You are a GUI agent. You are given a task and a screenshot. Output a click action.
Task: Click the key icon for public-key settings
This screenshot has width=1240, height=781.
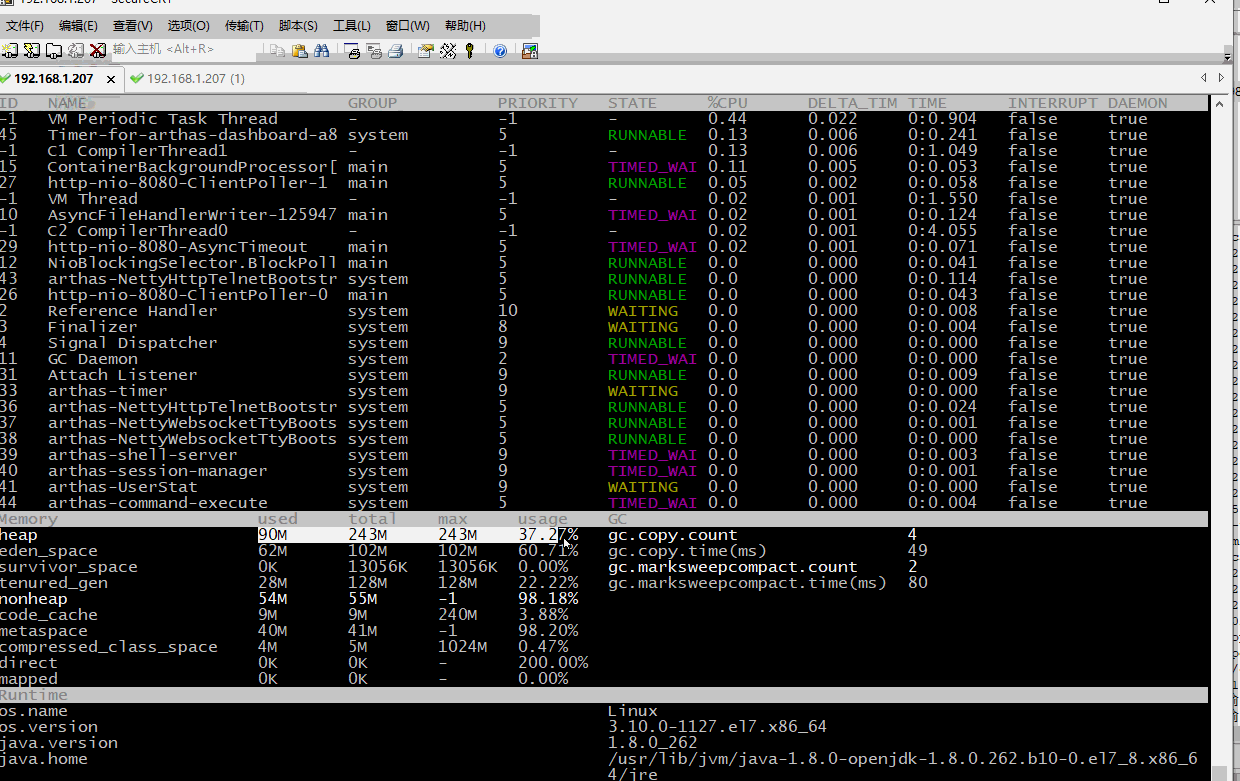click(470, 50)
